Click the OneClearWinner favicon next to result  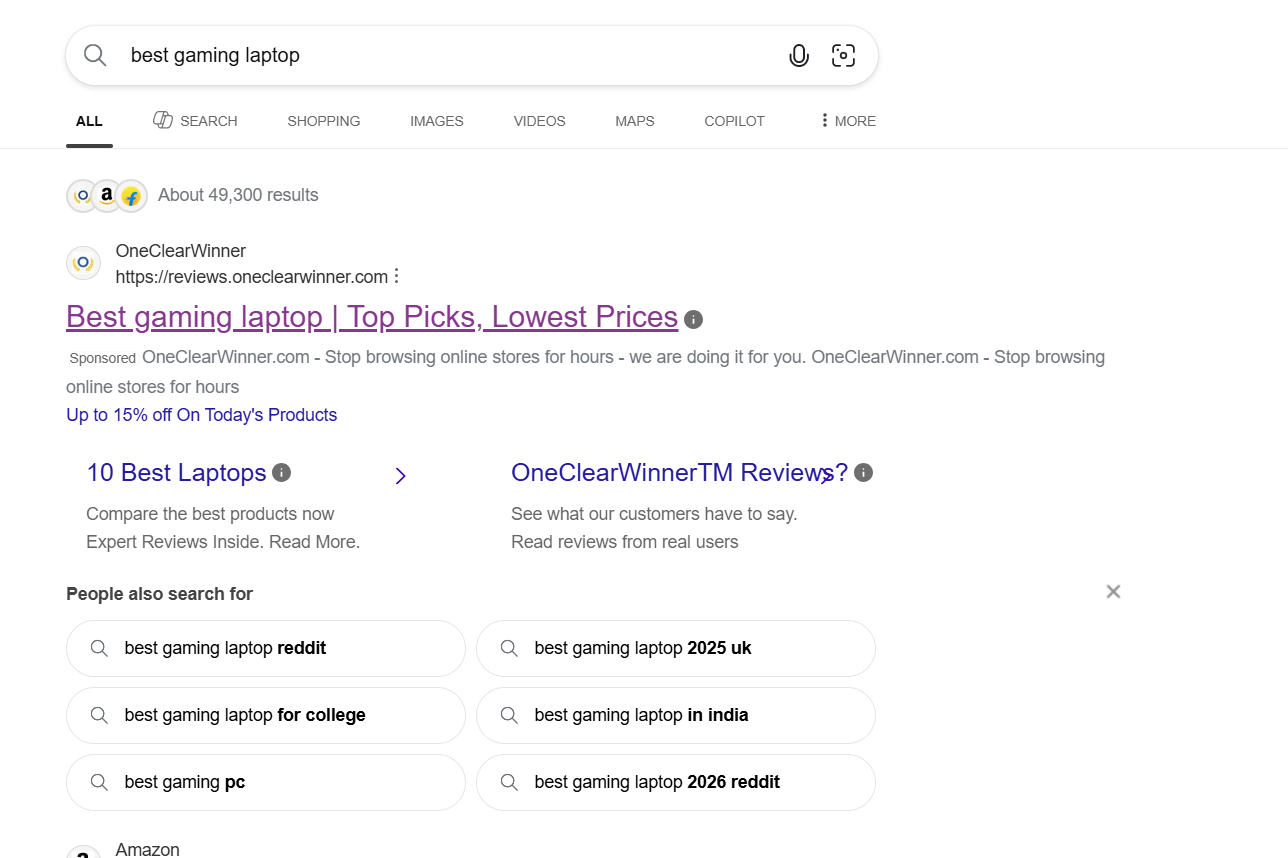[x=84, y=263]
